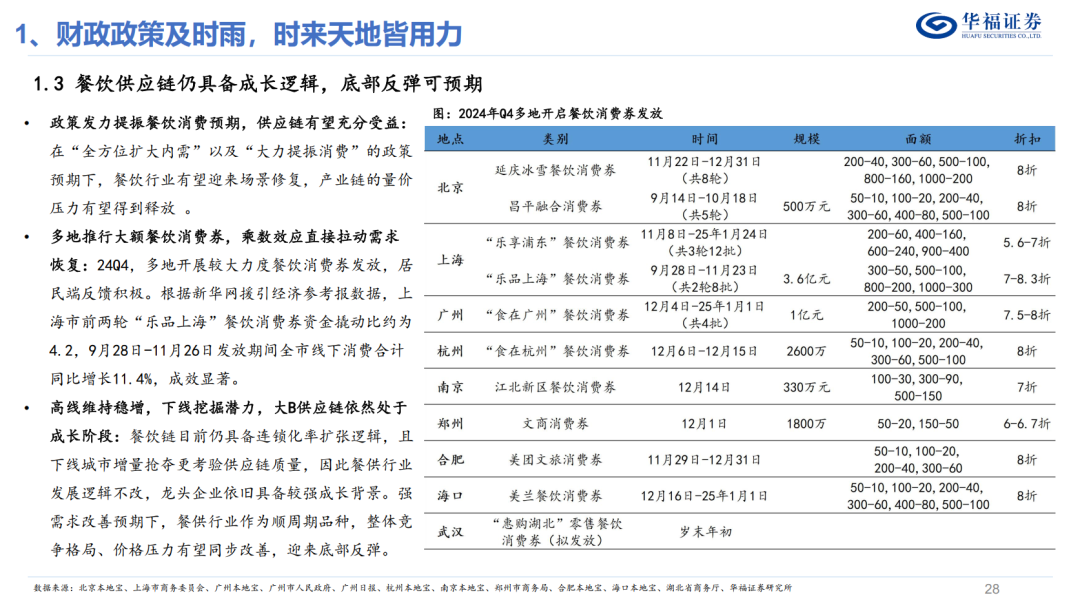Click discount cell '7.5-8折'

tap(1026, 315)
